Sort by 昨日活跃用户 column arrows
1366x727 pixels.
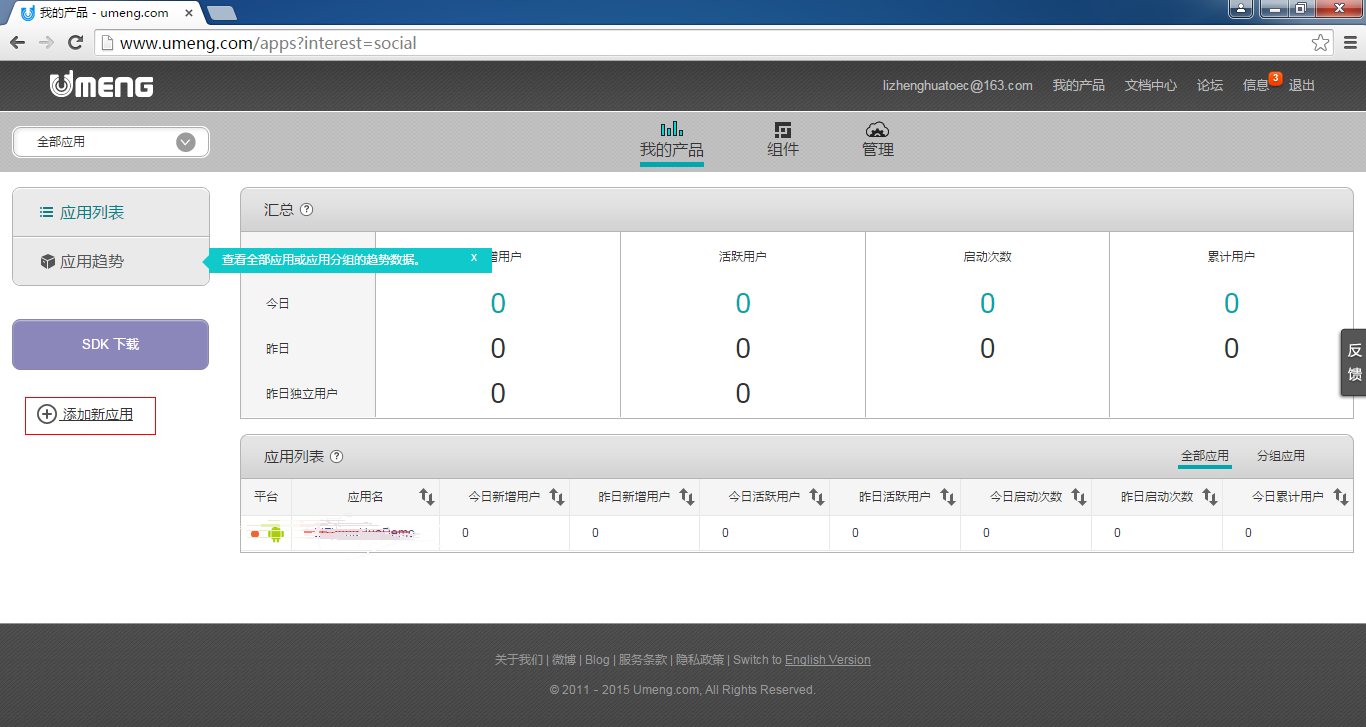(948, 497)
